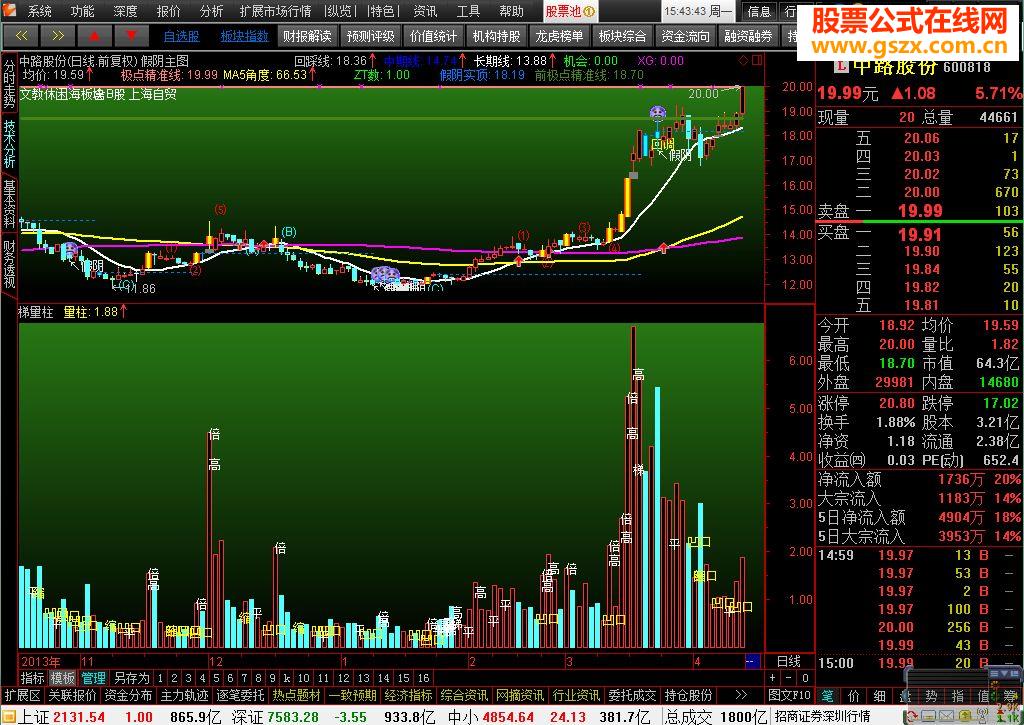Switch to the 基本资料 side tab
This screenshot has height=725, width=1024.
point(9,204)
